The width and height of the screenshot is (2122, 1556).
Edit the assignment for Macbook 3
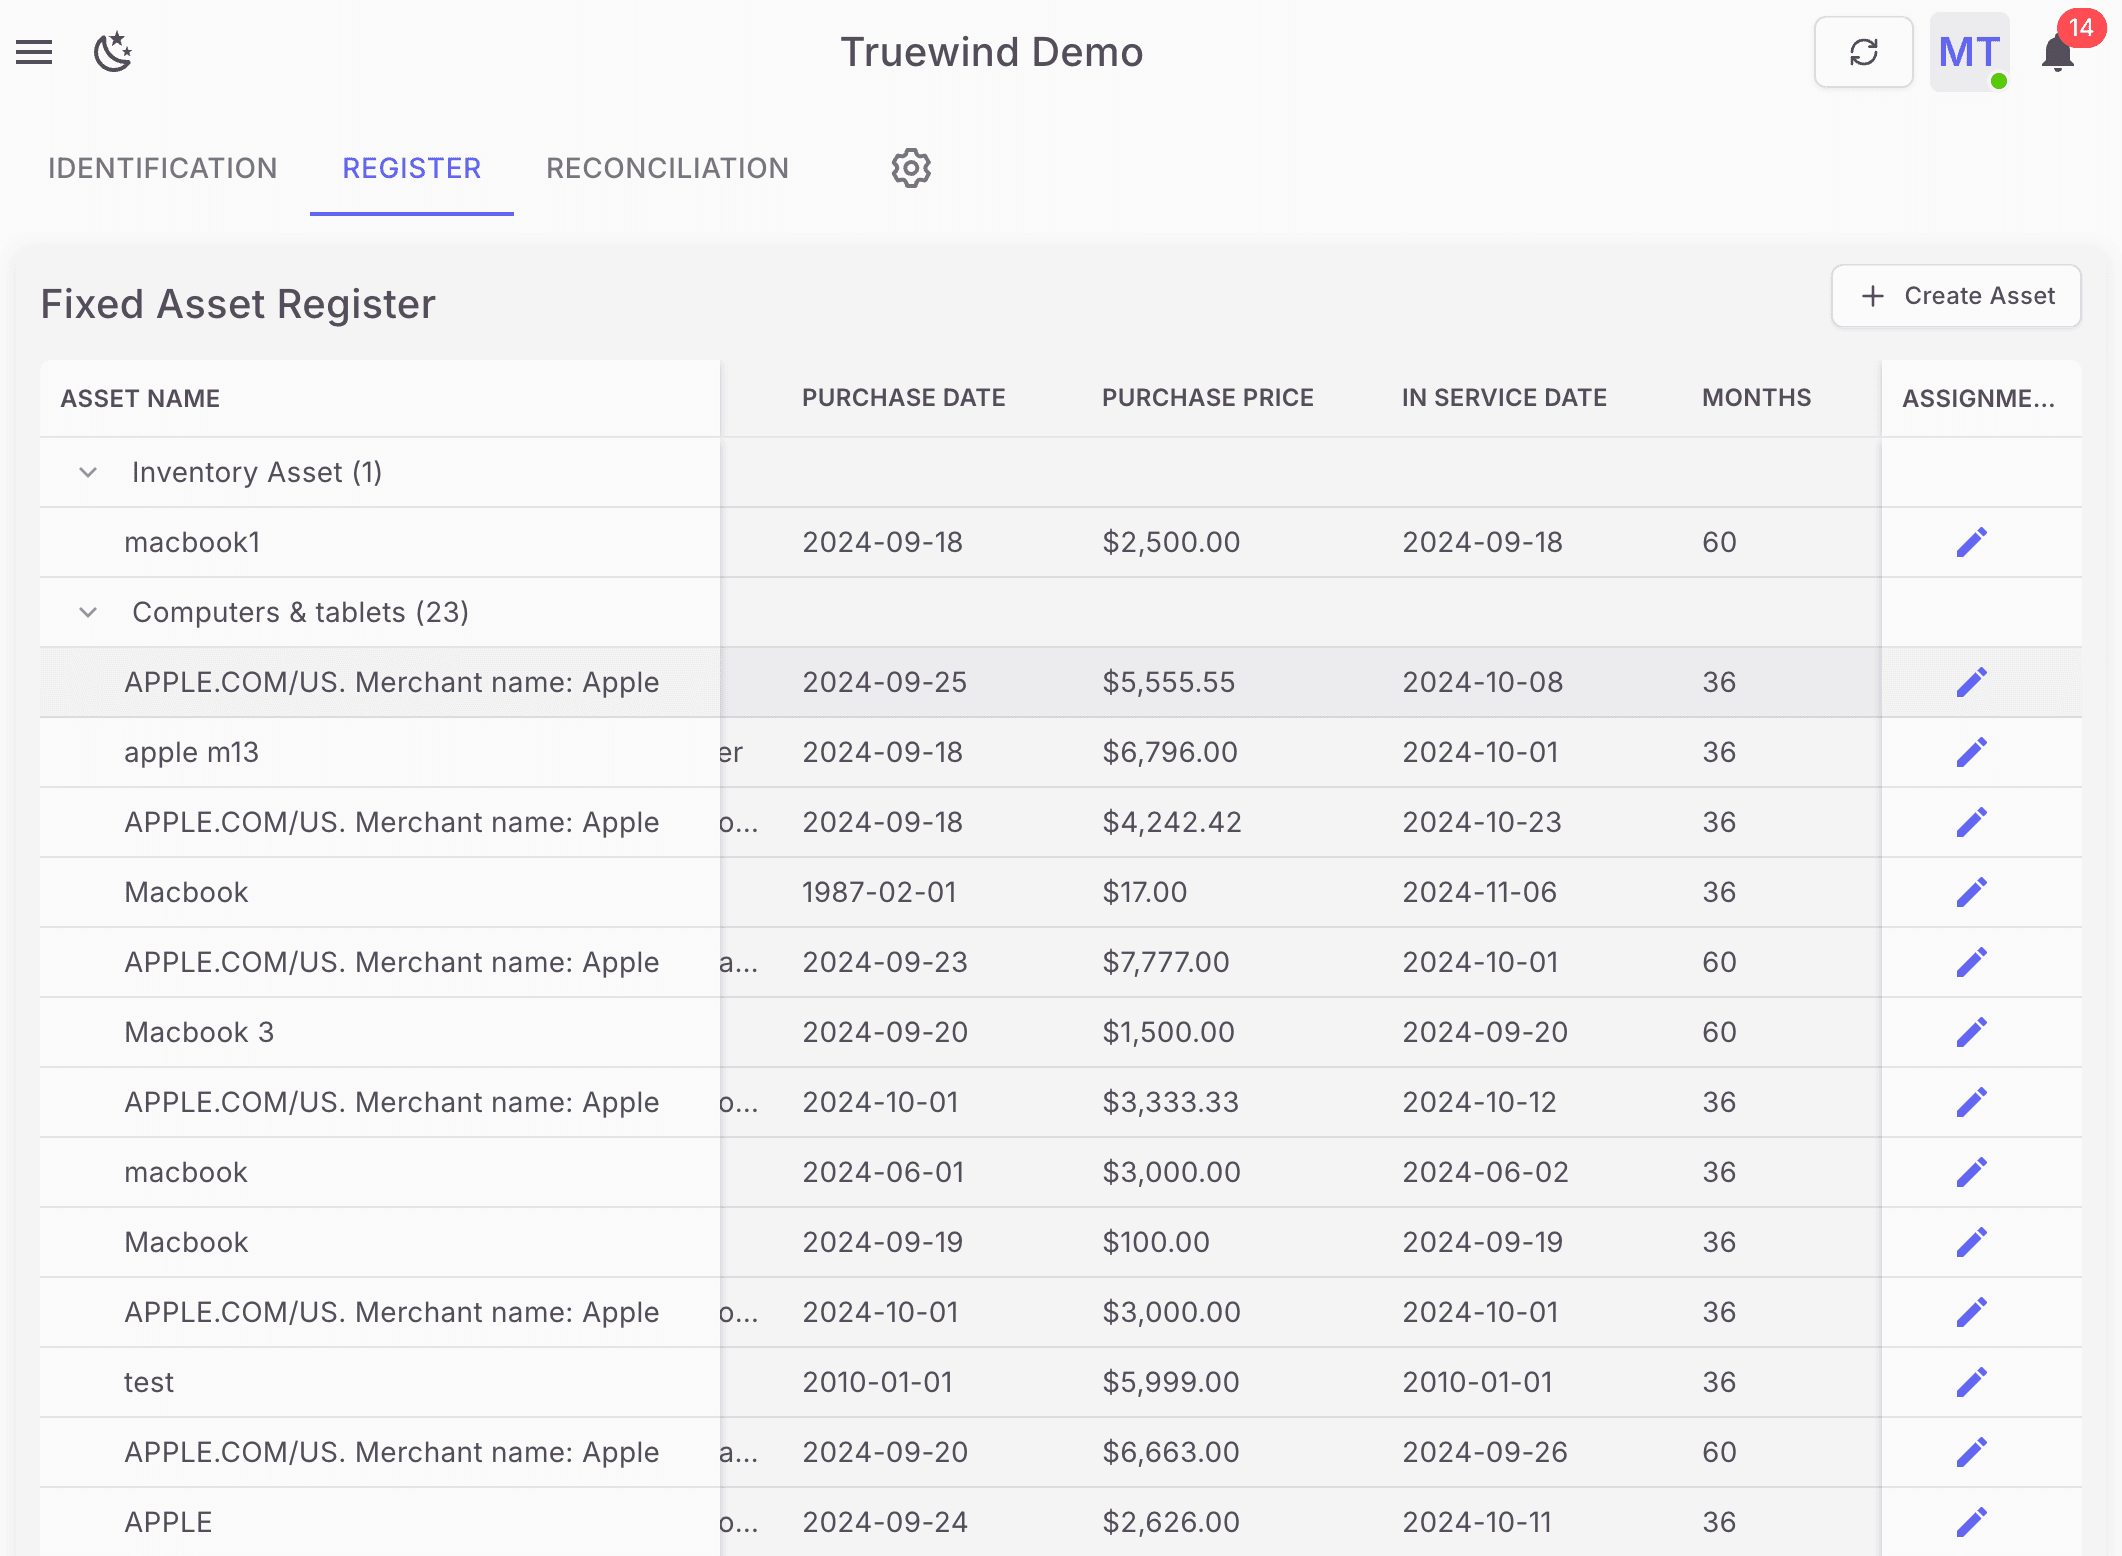pyautogui.click(x=1971, y=1031)
